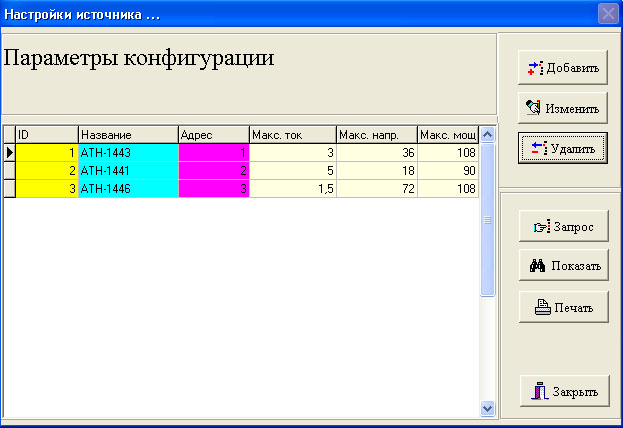Viewport: 623px width, 428px height.
Task: Click yellow ID cell of ATH-1441 row
Action: click(x=47, y=170)
